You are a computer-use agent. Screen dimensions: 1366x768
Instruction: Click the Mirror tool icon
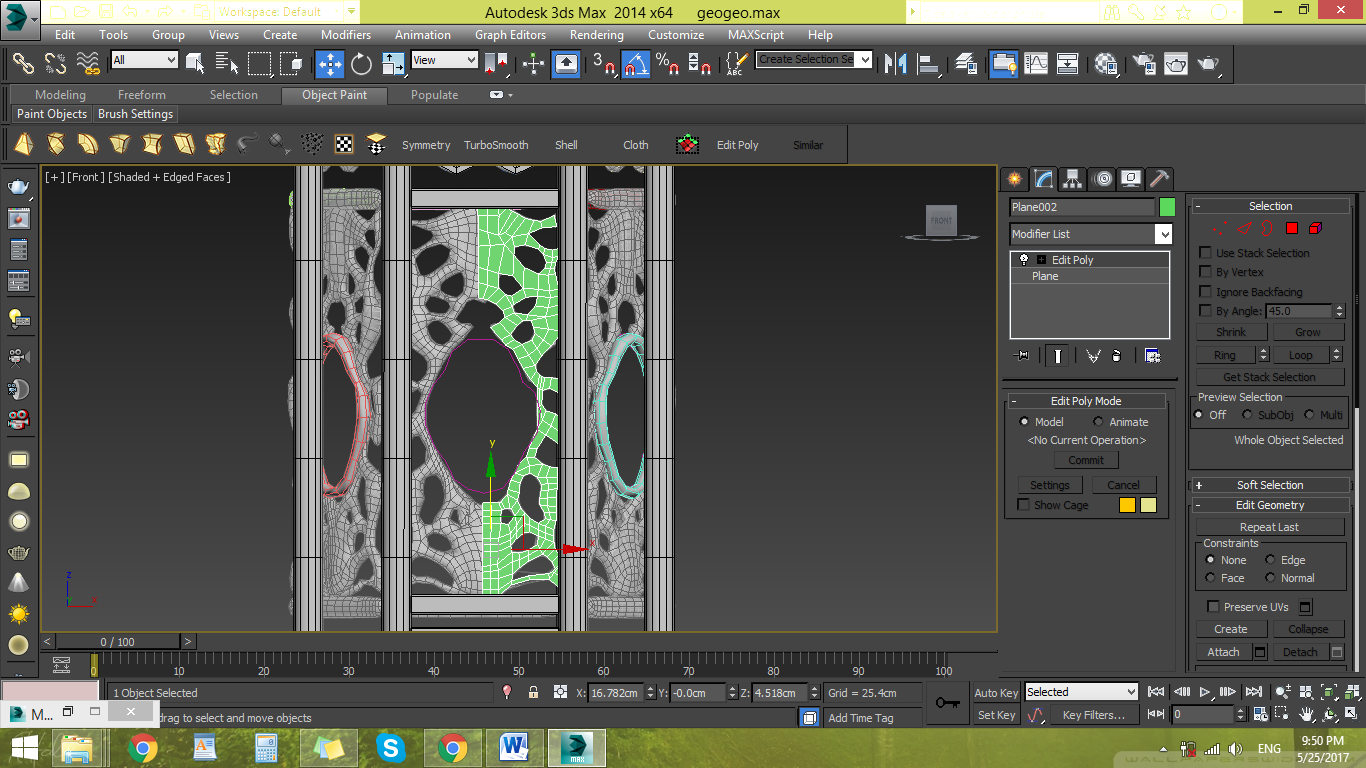tap(897, 64)
